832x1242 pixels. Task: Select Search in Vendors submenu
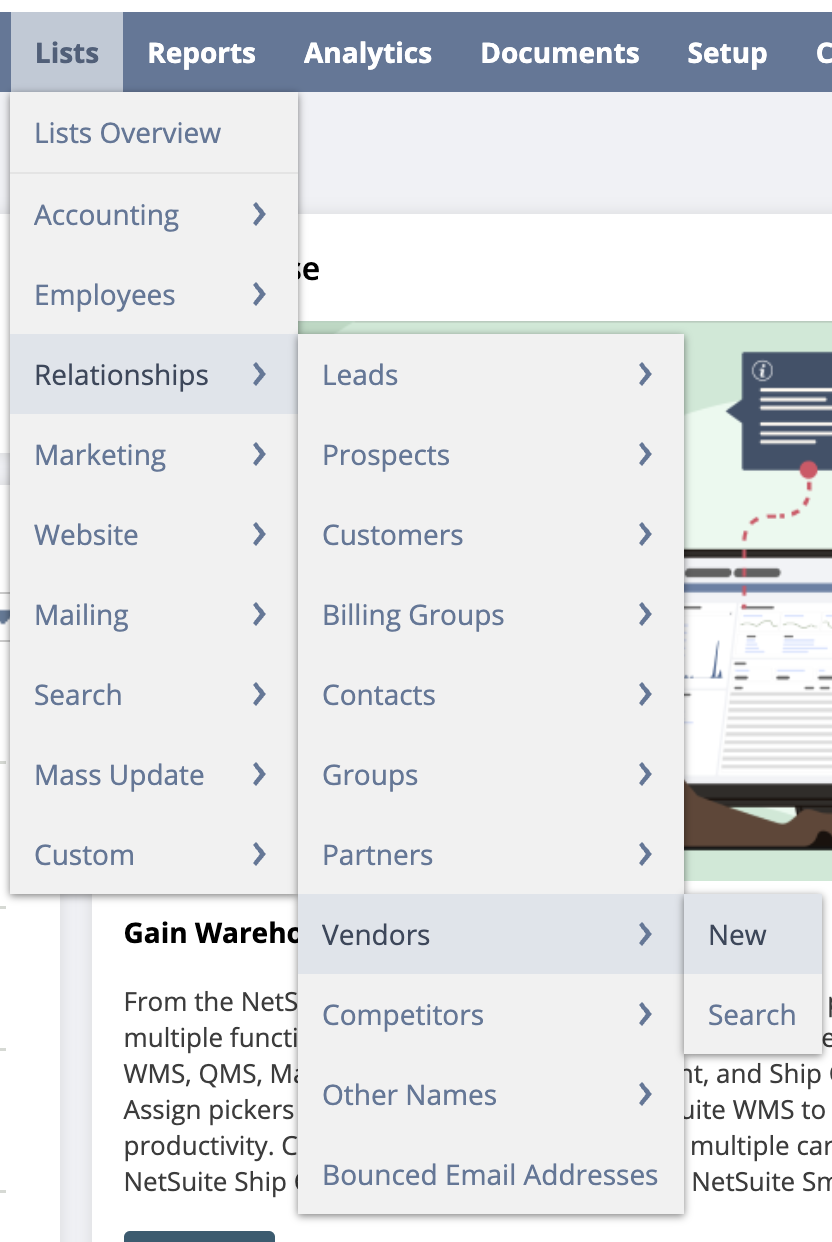point(751,1015)
